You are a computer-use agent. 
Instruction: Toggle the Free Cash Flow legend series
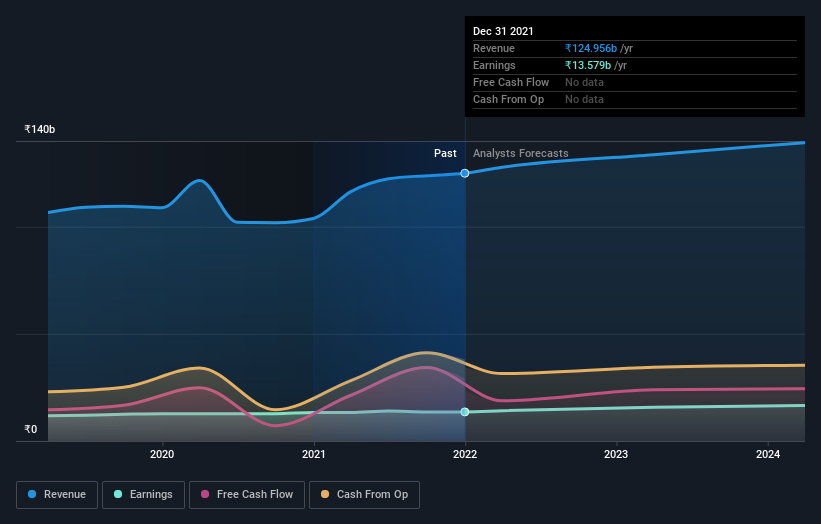tap(247, 495)
